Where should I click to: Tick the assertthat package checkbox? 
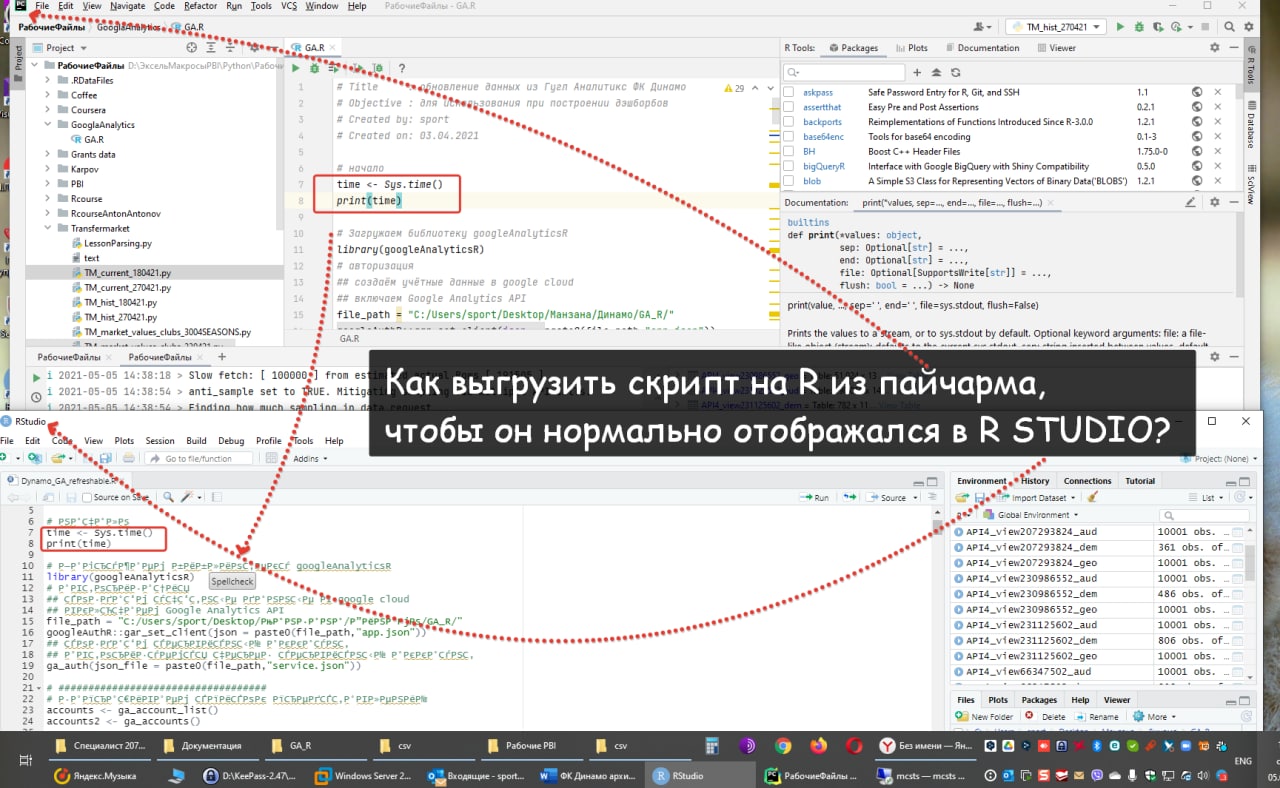[x=789, y=107]
